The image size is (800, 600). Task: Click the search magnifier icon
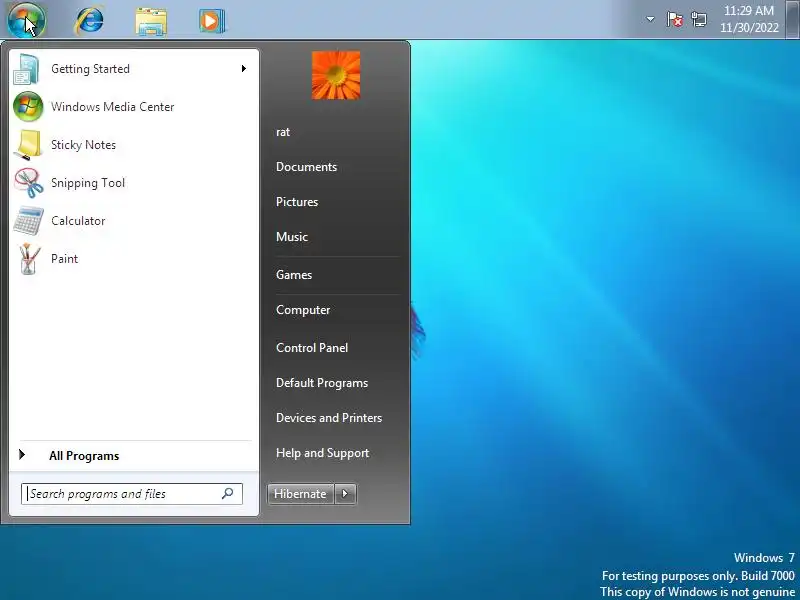[x=228, y=493]
